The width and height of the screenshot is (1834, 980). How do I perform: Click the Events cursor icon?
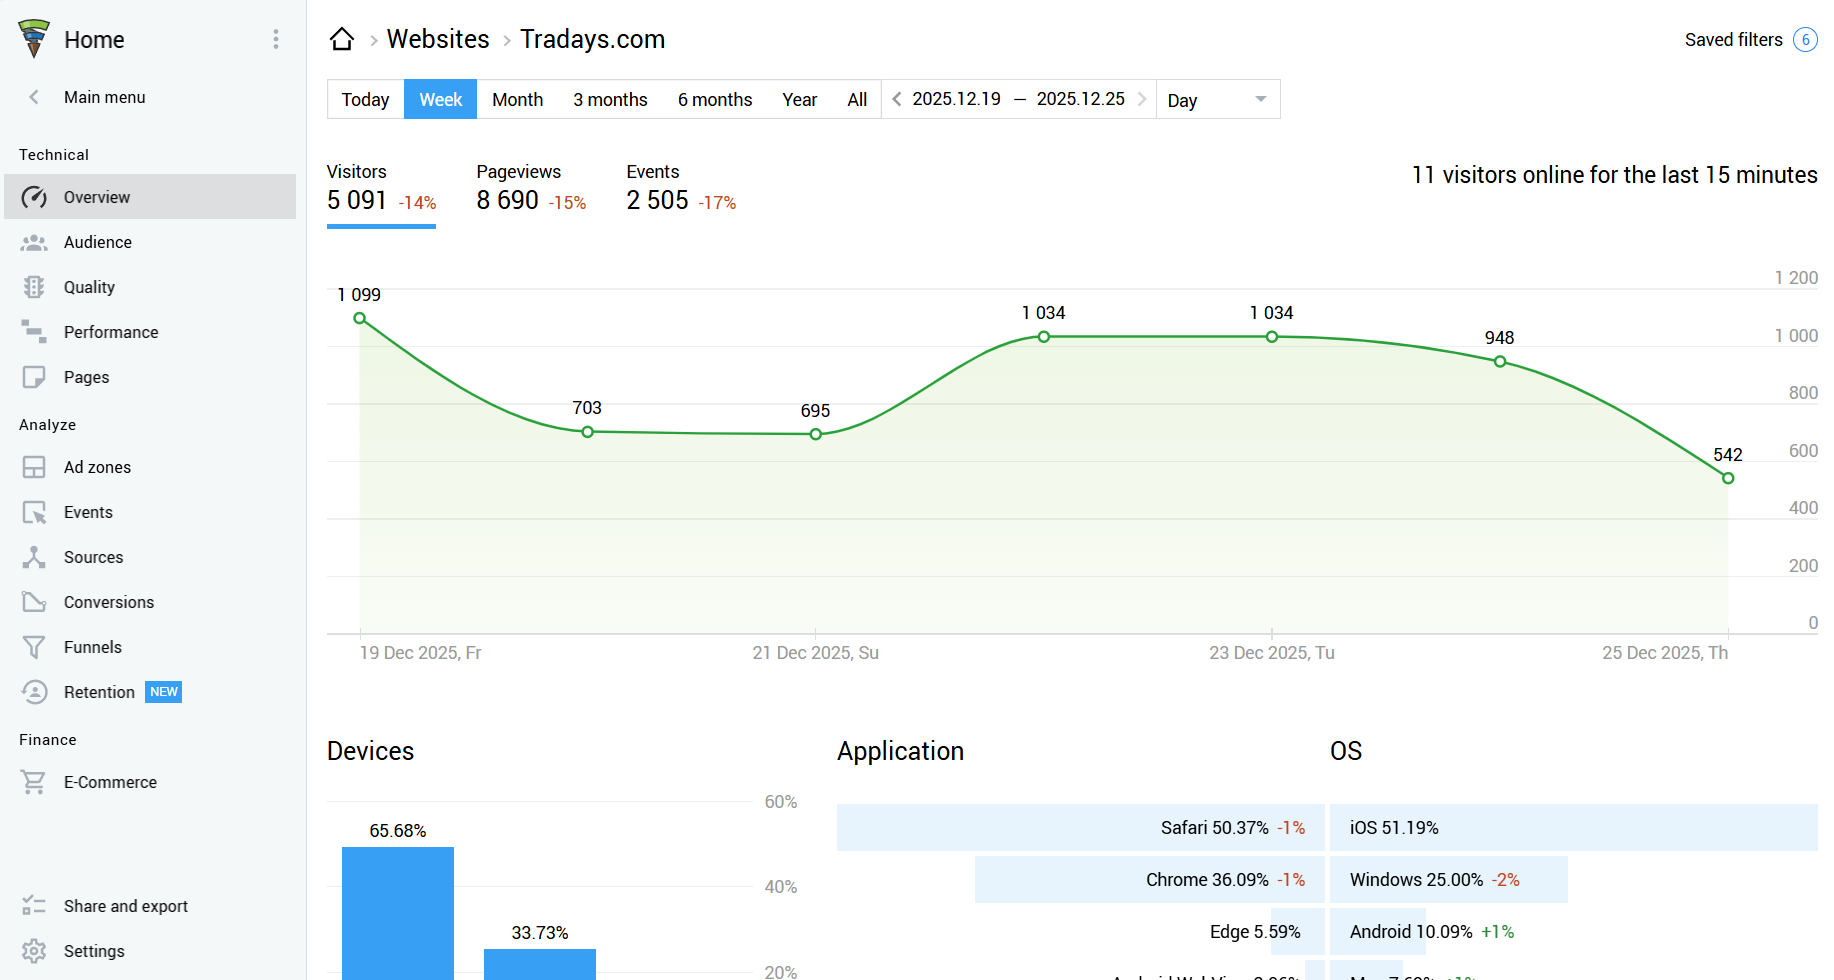point(34,512)
